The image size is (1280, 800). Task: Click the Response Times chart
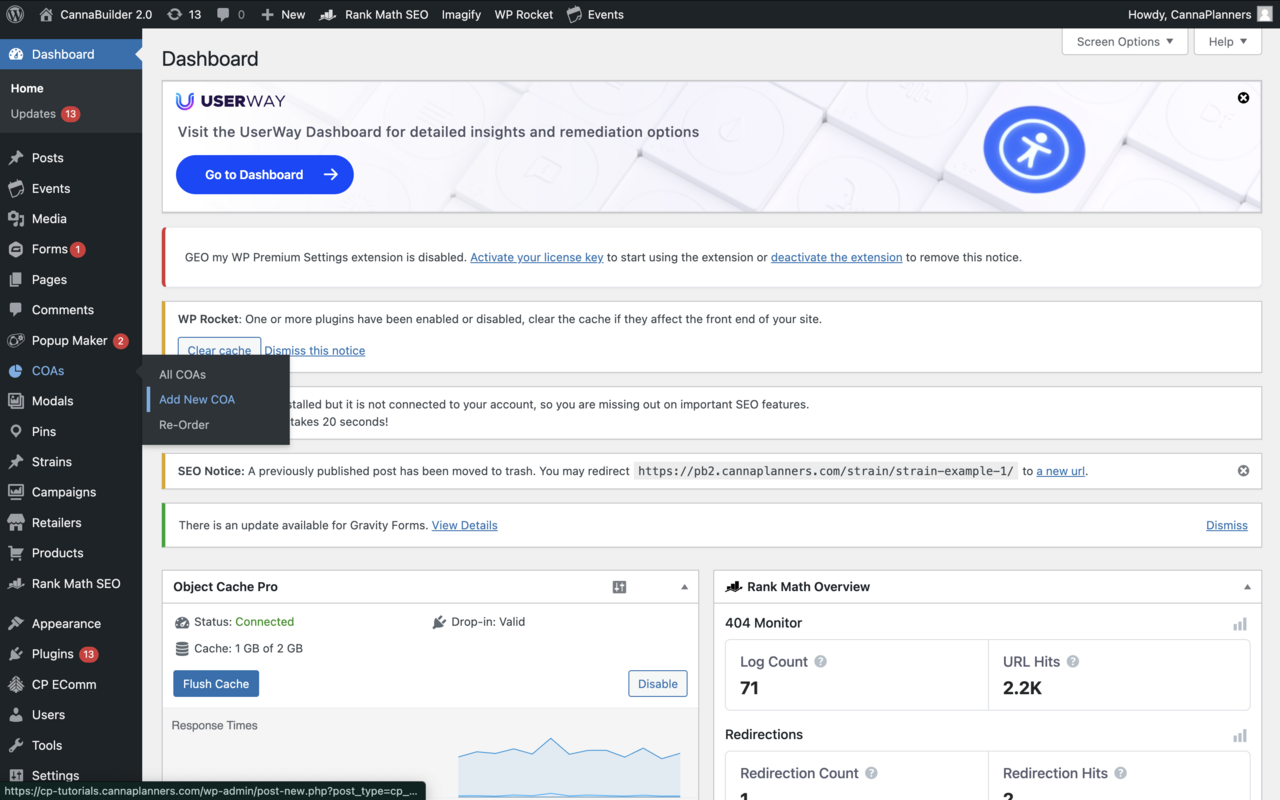(569, 768)
